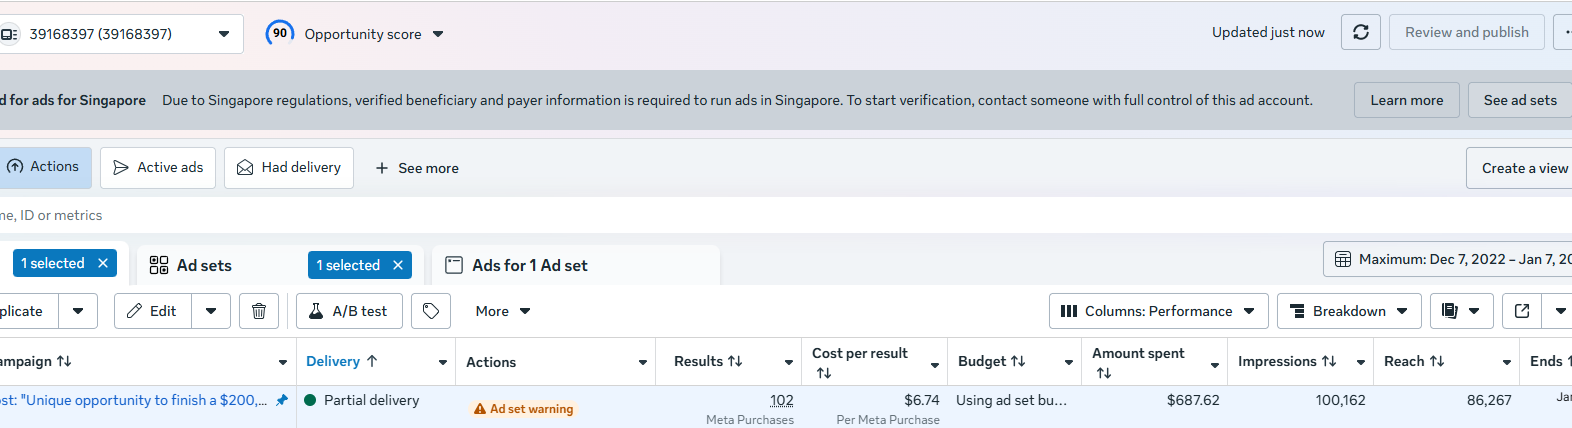Switch to Ads for 1 Ad set tab
This screenshot has width=1572, height=428.
(529, 265)
